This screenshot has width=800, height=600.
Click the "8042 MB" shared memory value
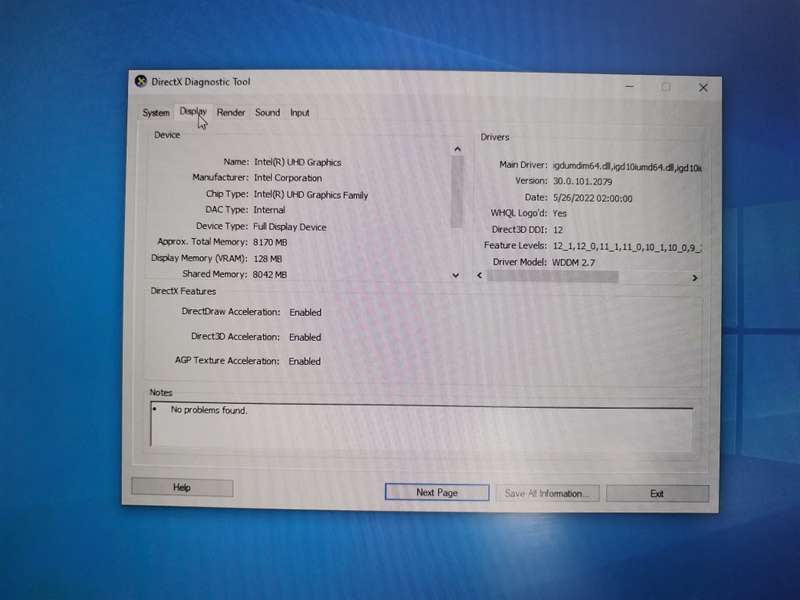[269, 274]
